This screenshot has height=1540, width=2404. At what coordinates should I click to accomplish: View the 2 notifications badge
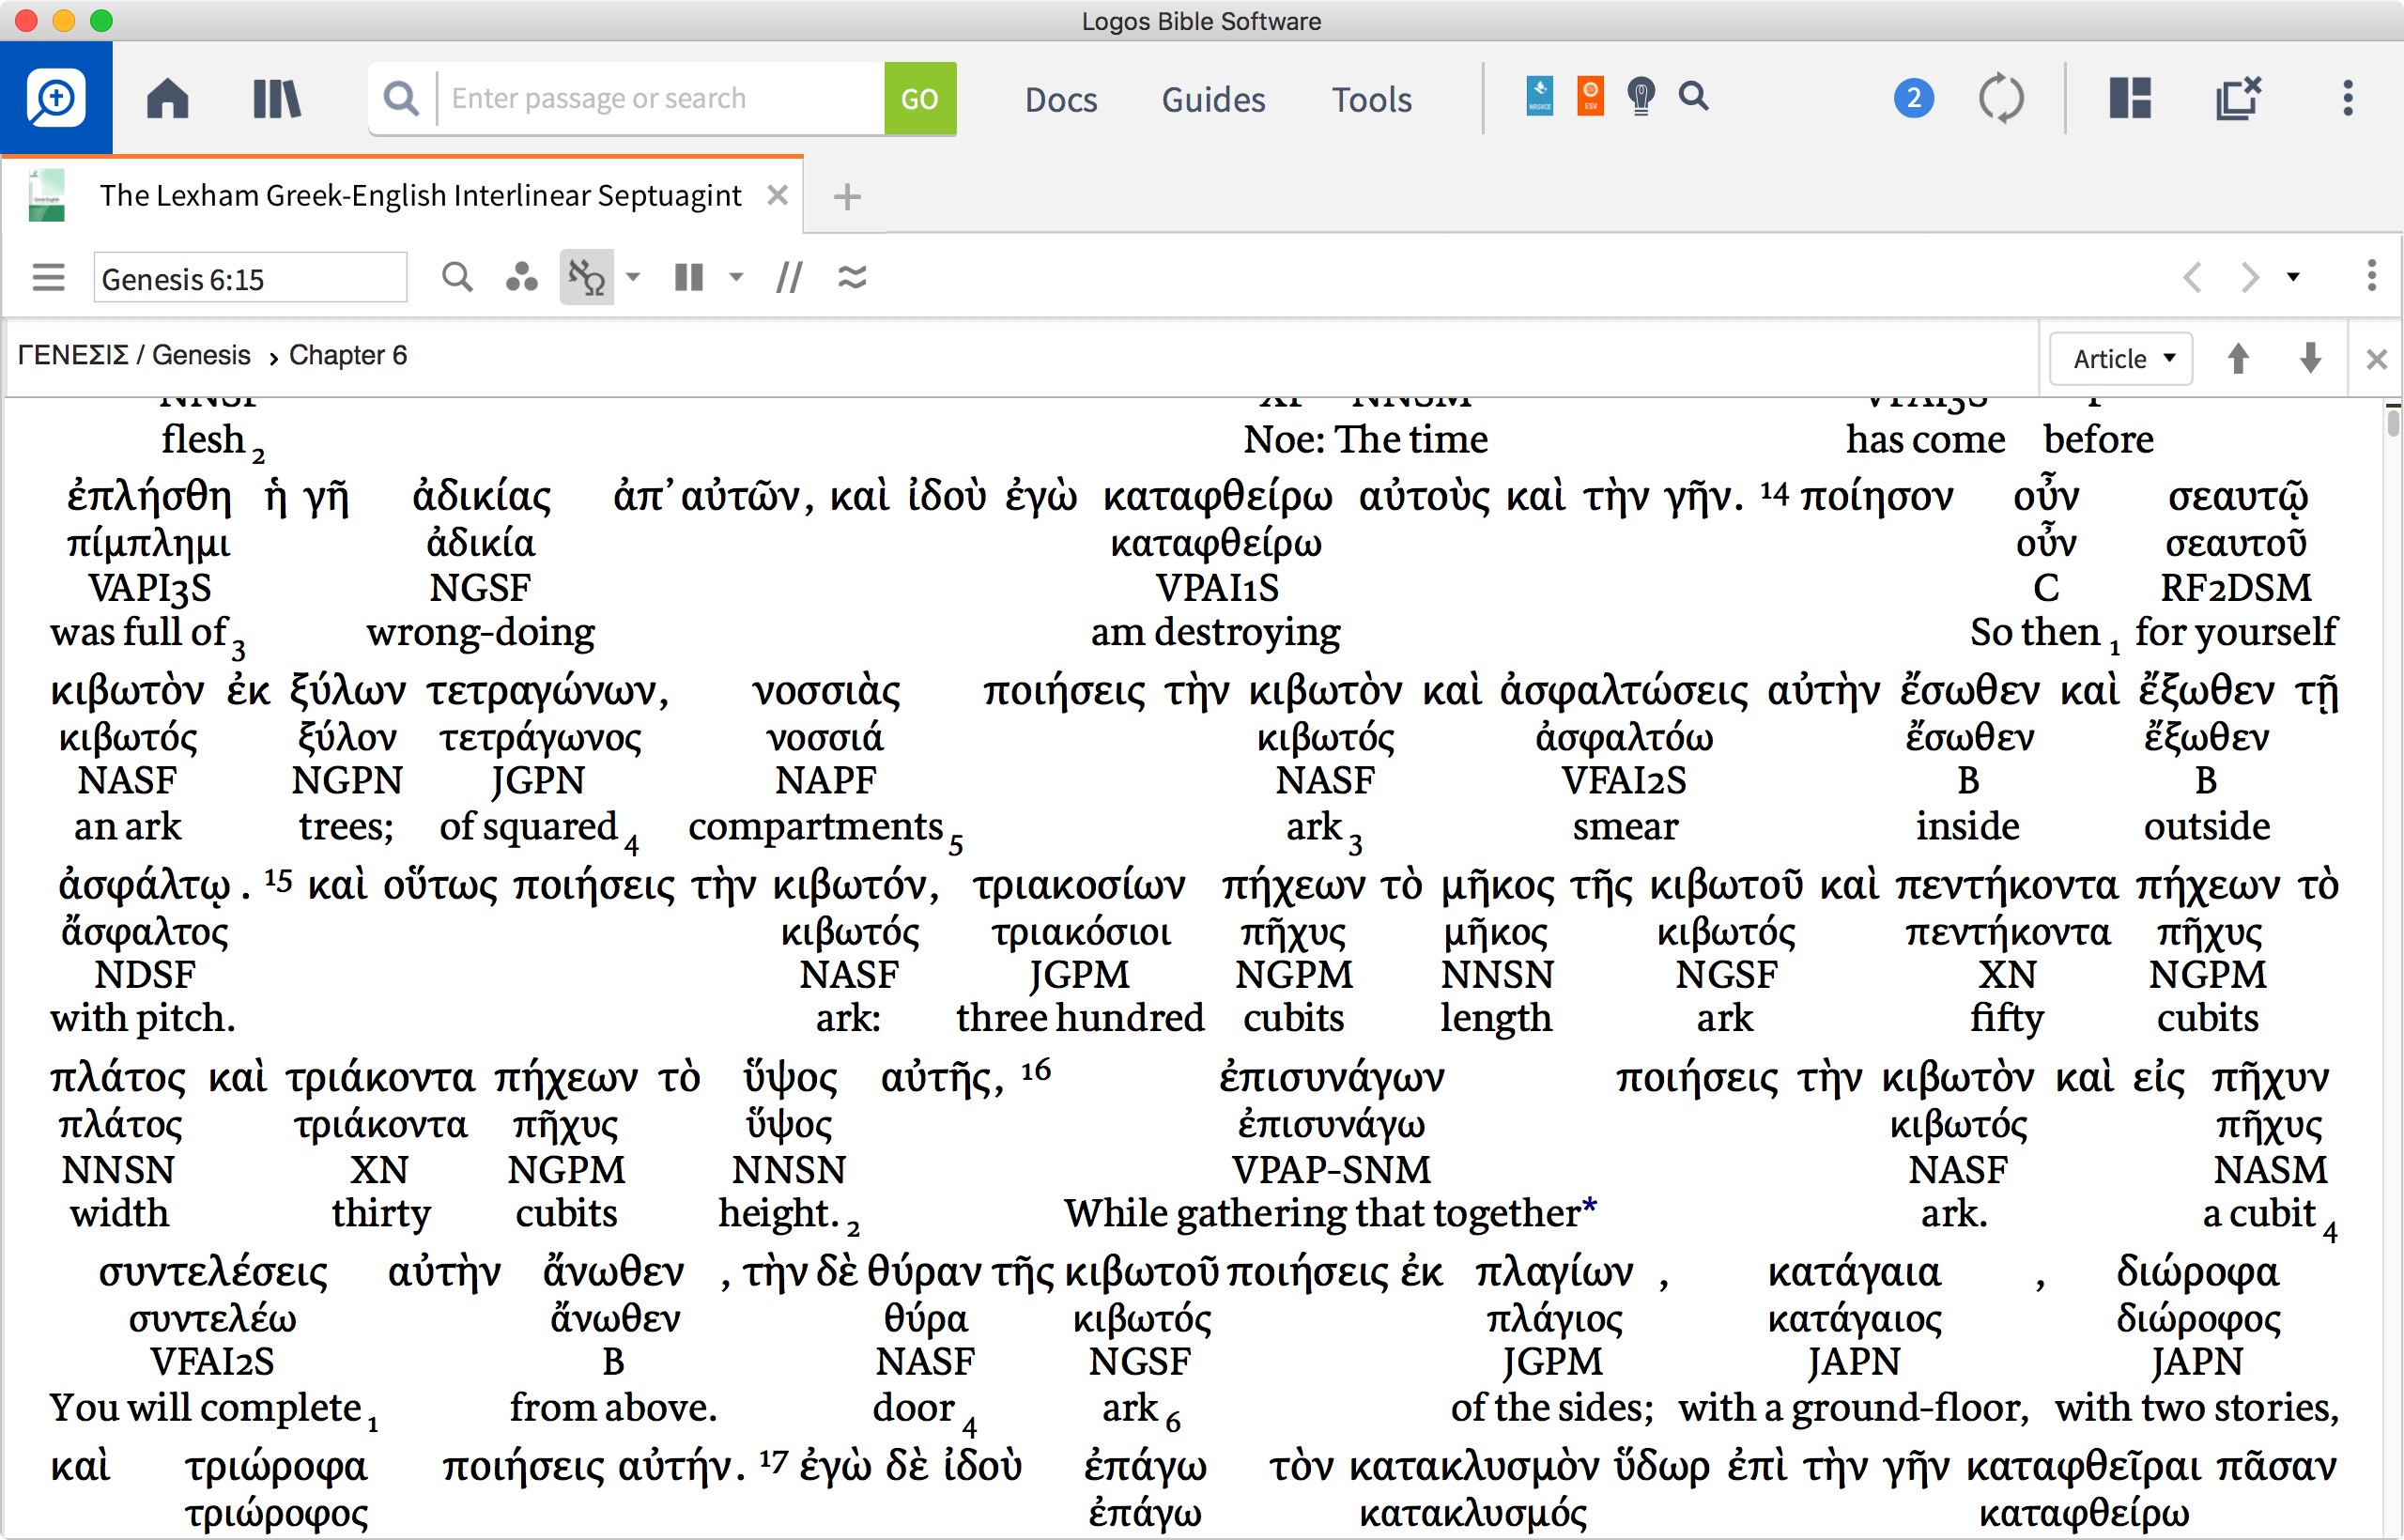click(1913, 98)
